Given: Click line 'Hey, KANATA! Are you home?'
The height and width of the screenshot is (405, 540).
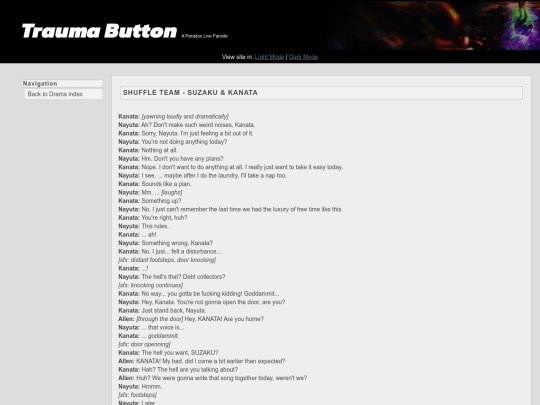Looking at the screenshot, I should pyautogui.click(x=224, y=319).
